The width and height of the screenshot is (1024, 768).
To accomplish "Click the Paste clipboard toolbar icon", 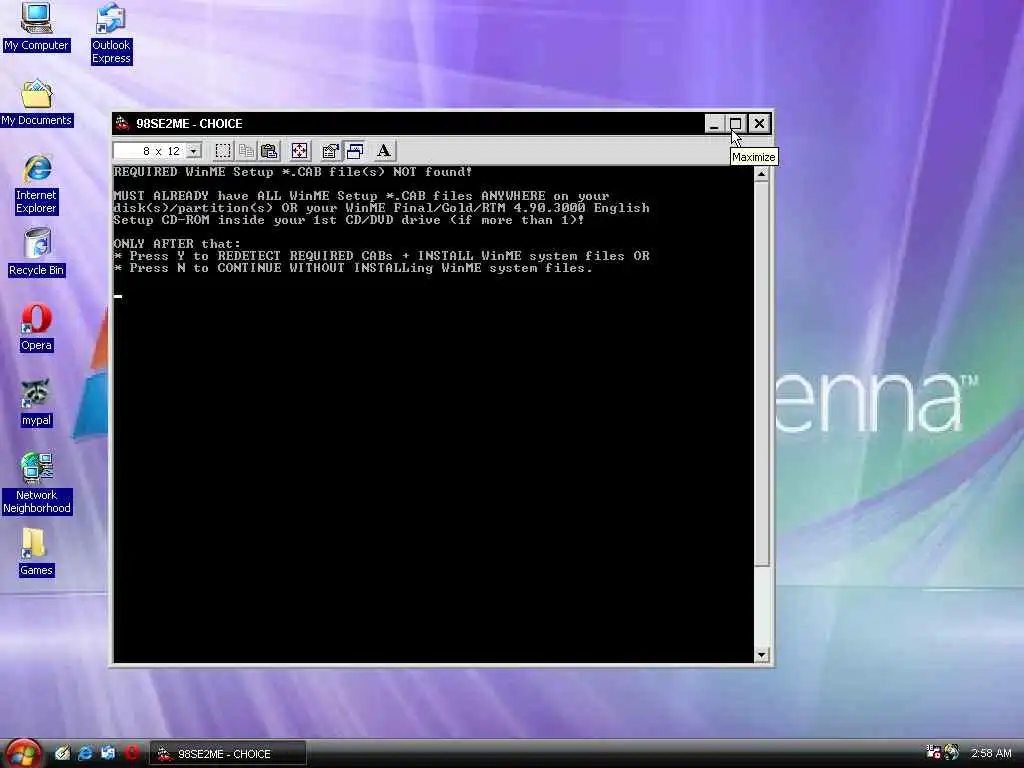I will (x=269, y=151).
